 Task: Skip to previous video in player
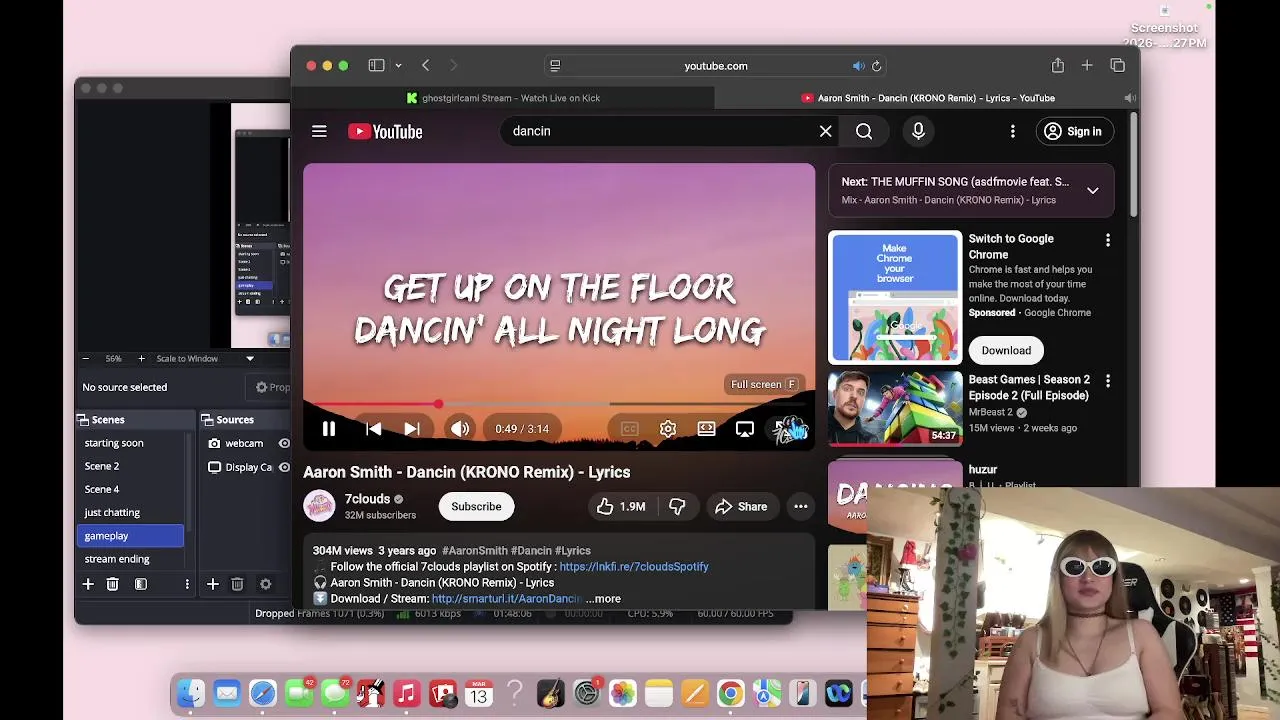pyautogui.click(x=373, y=429)
